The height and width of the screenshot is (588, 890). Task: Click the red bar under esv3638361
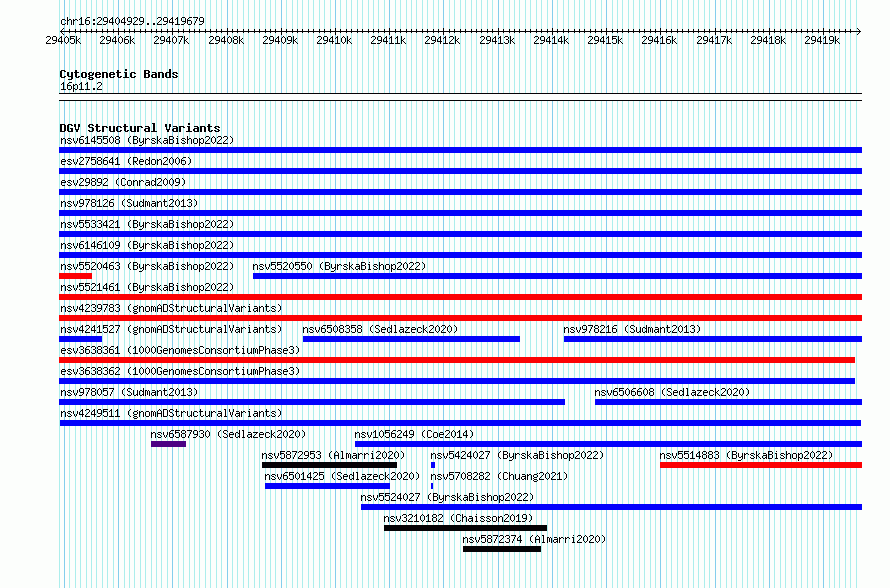[457, 360]
